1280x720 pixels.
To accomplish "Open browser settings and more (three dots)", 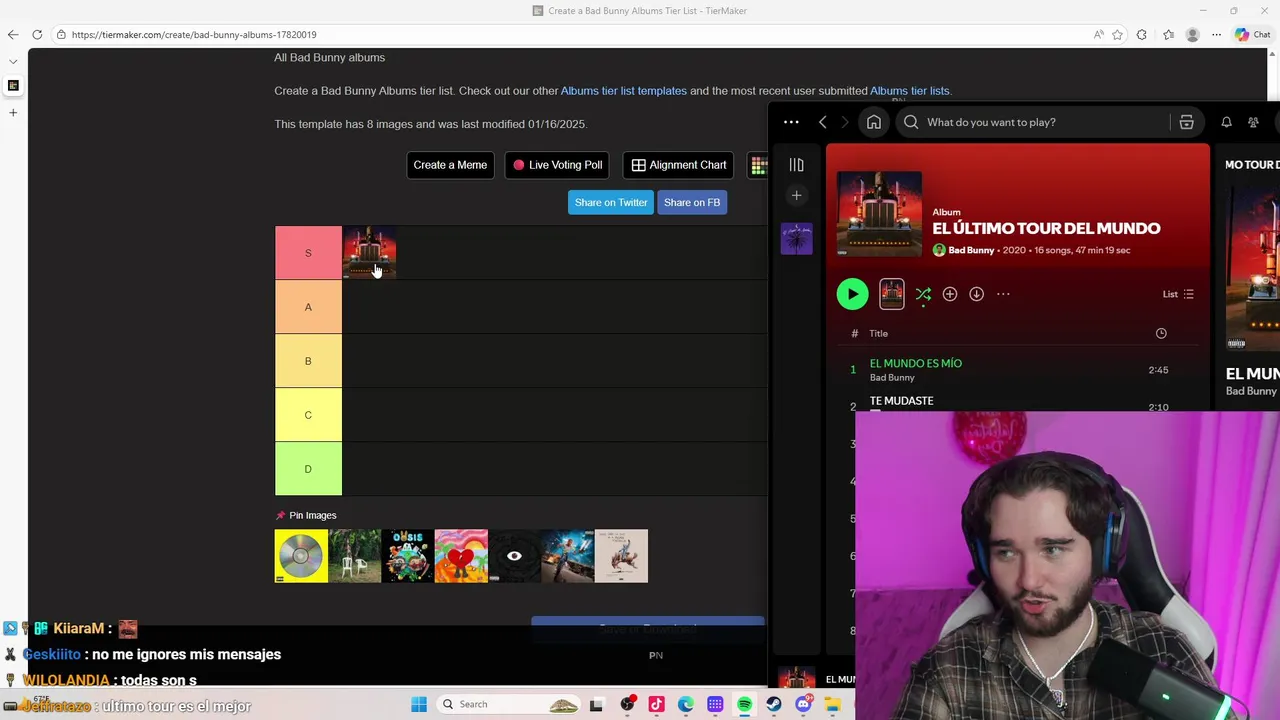I will tap(1216, 35).
